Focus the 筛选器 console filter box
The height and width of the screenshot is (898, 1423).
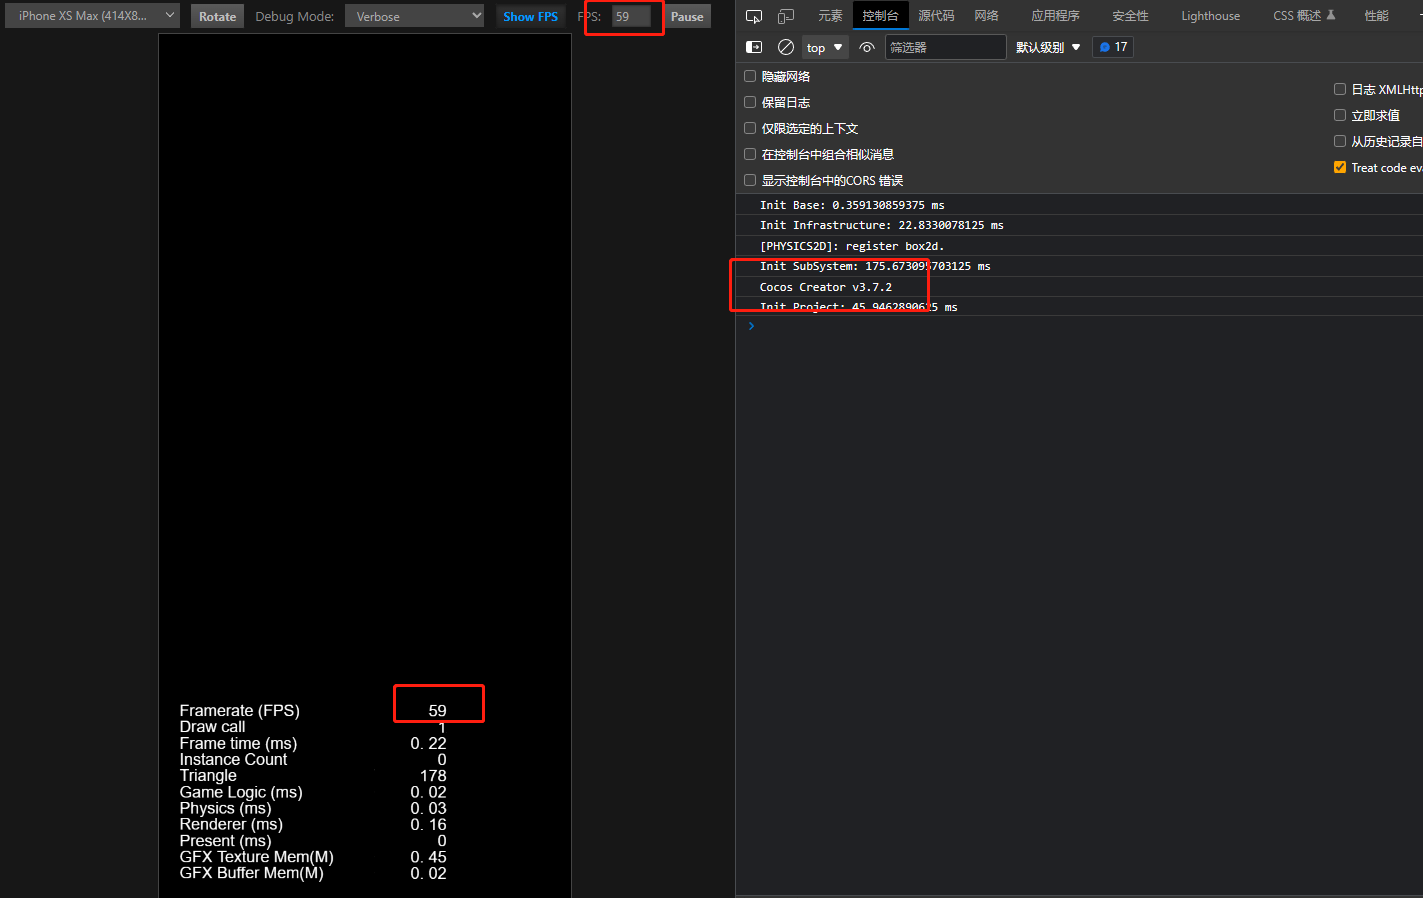[x=945, y=47]
